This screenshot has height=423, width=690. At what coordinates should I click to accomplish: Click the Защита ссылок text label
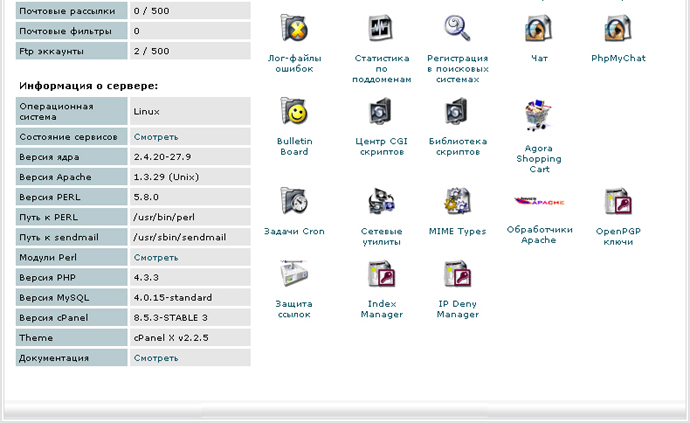tap(294, 308)
